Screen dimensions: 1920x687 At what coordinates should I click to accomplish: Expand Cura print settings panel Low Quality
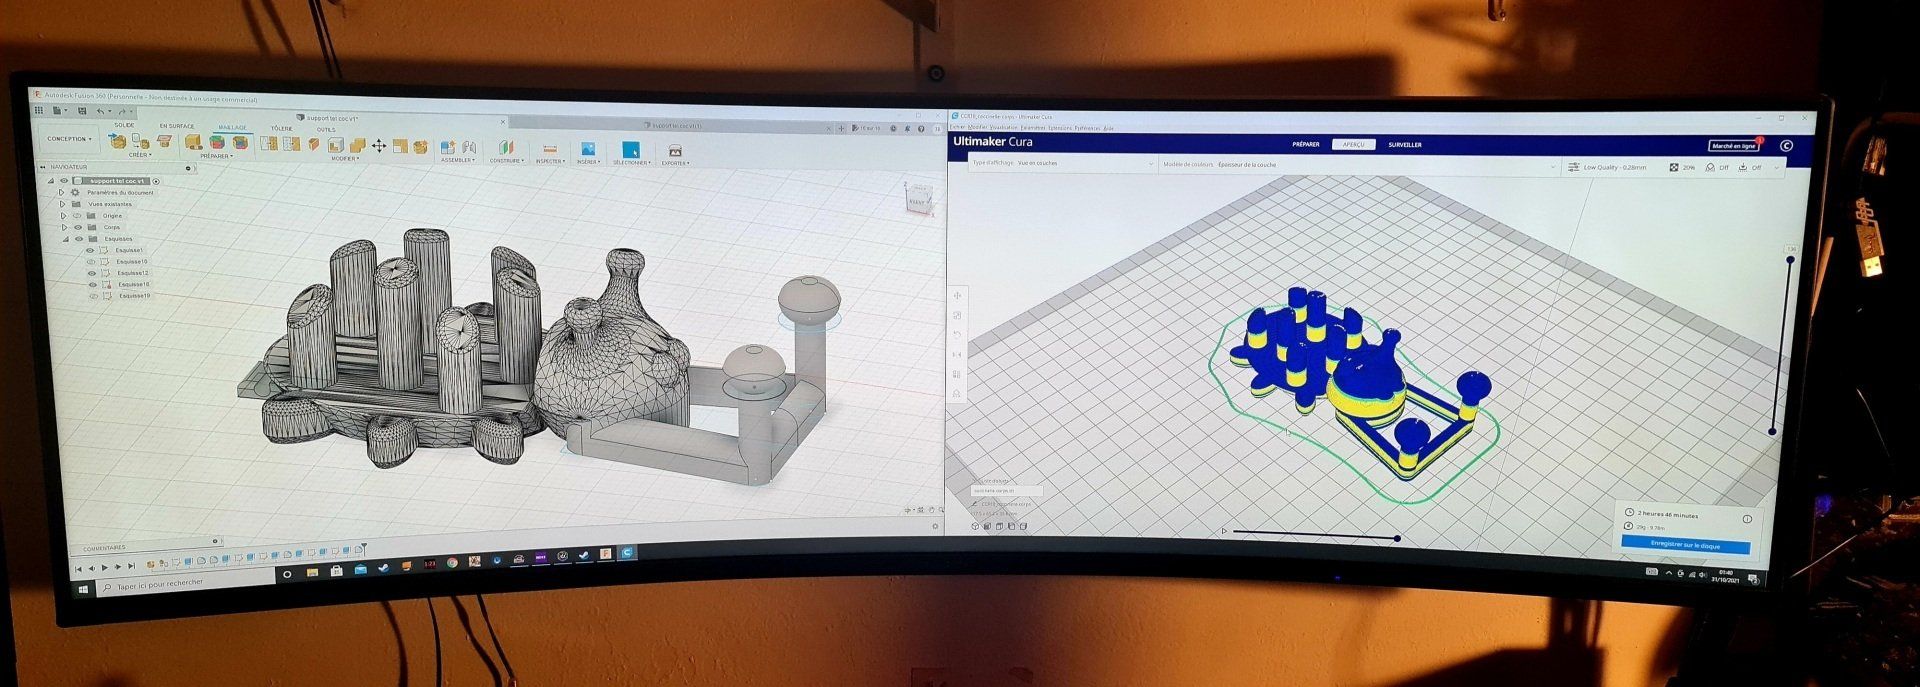pyautogui.click(x=1672, y=167)
